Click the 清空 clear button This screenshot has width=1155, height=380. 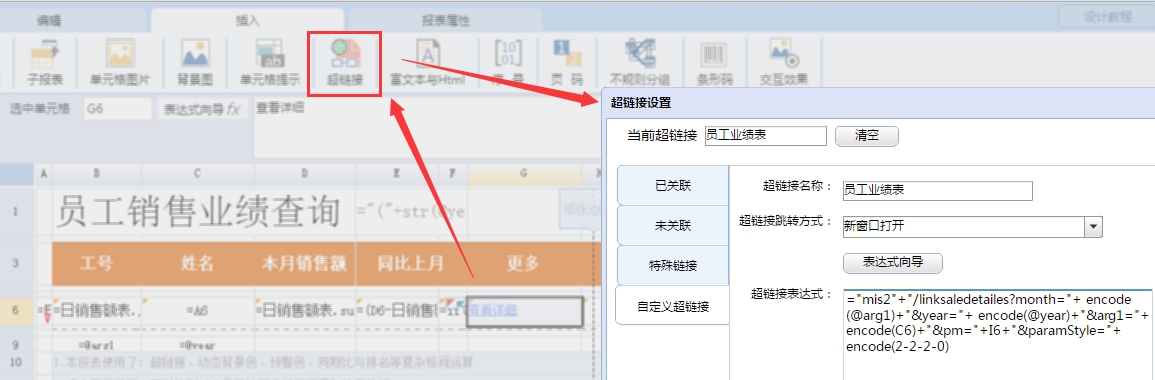click(x=866, y=136)
